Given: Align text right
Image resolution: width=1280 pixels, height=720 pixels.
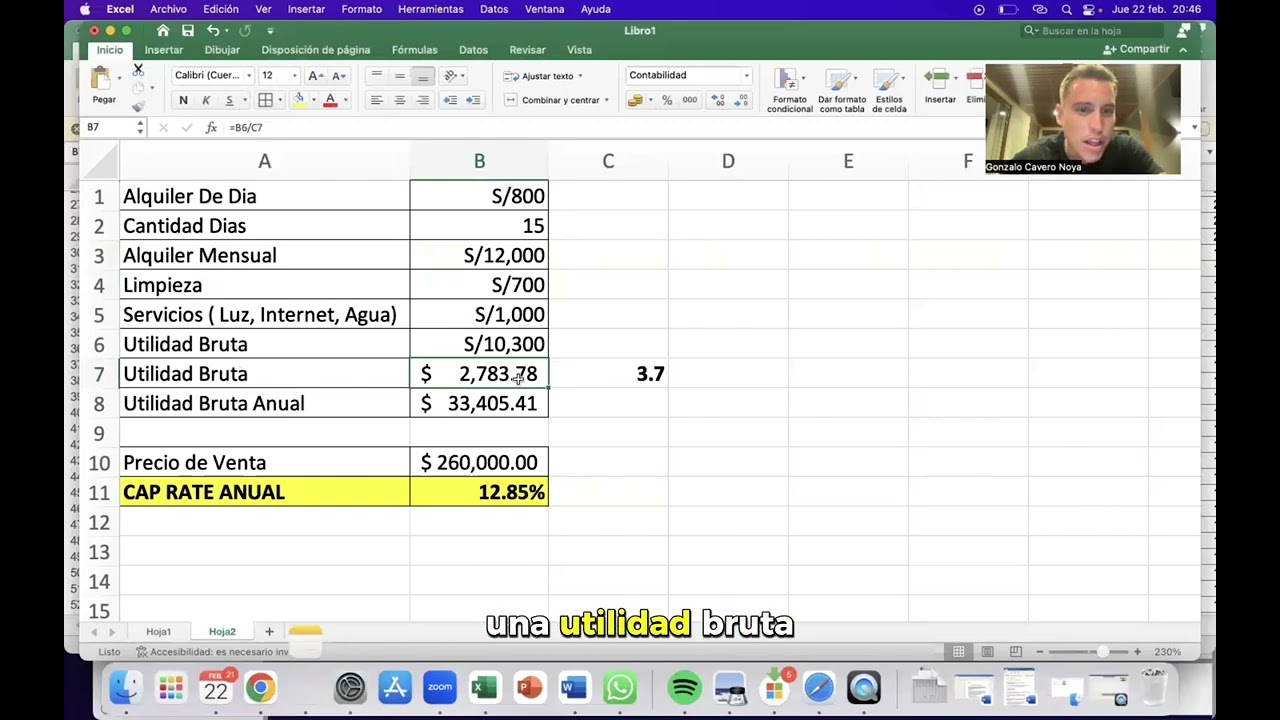Looking at the screenshot, I should 423,100.
